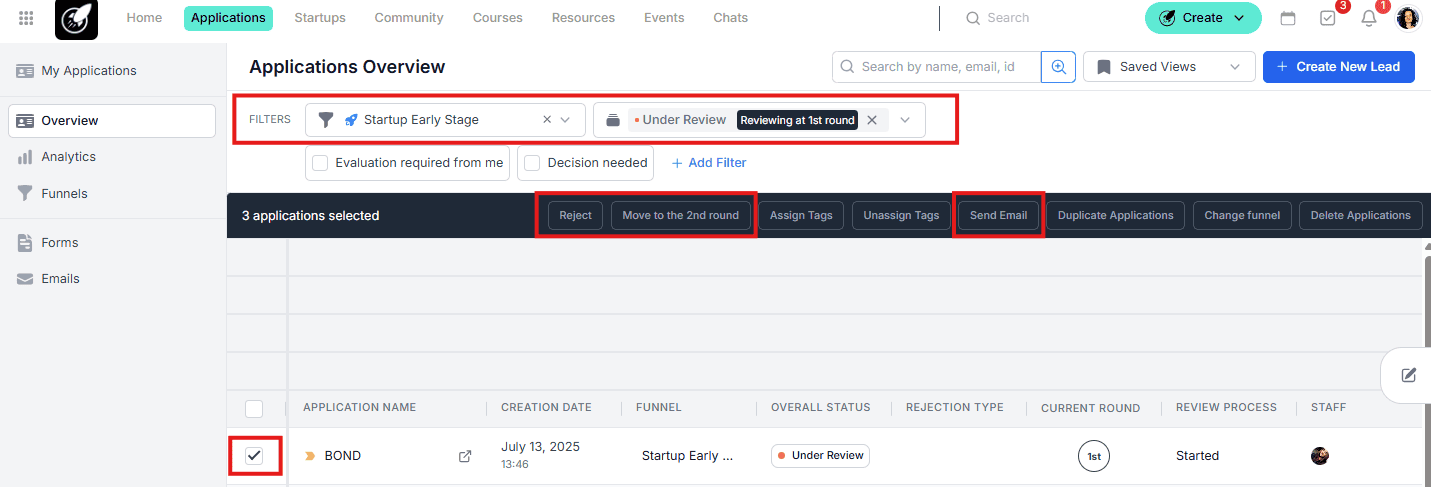
Task: Open the notifications bell icon
Action: (1369, 18)
